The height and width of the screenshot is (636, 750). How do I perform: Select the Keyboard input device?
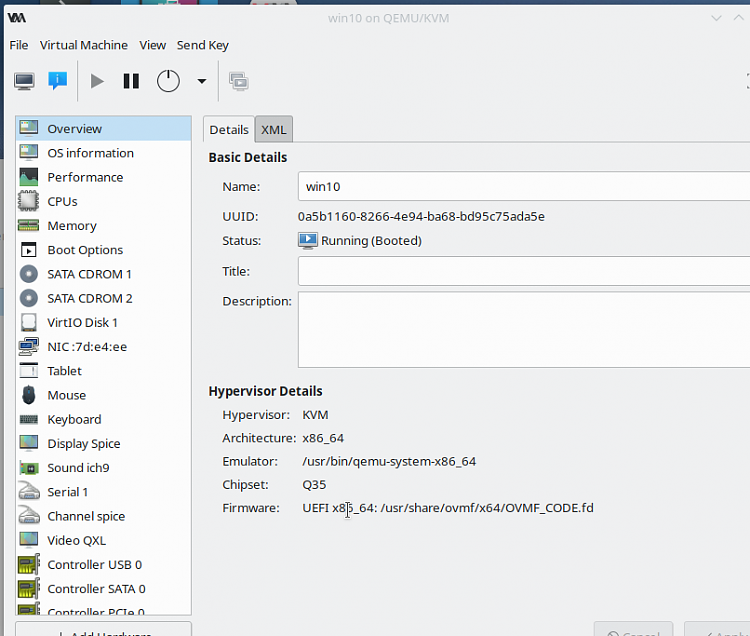pos(103,419)
